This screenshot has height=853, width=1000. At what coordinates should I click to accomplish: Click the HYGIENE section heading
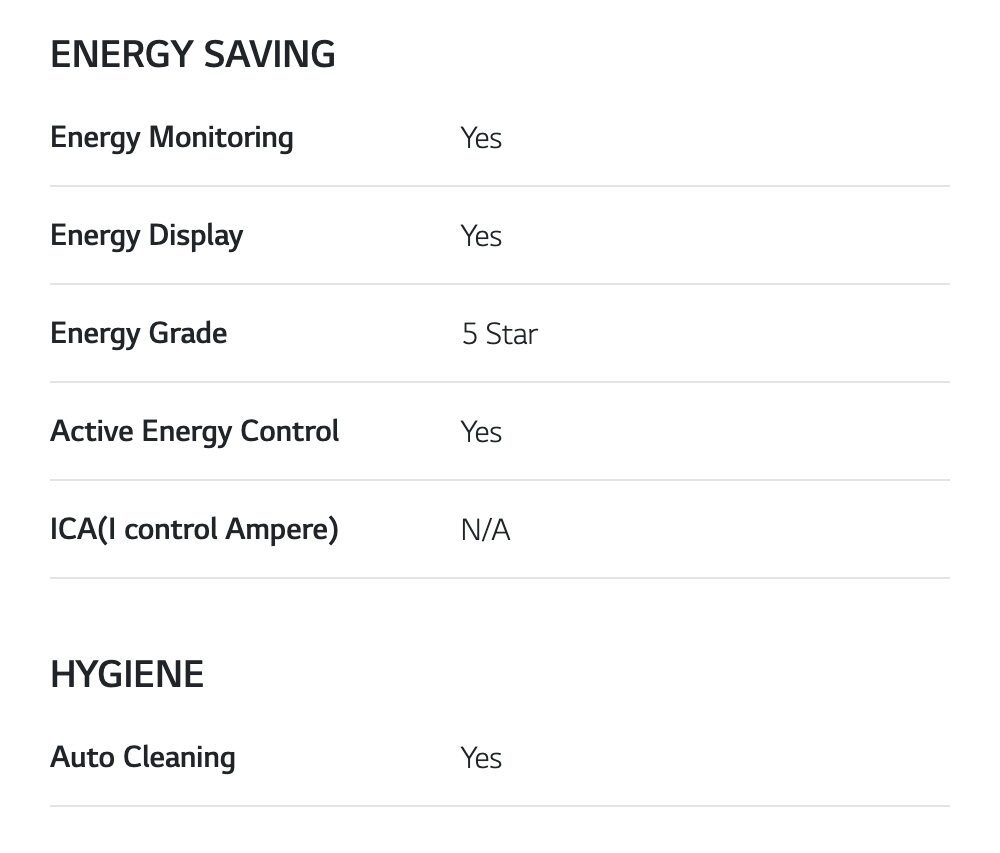coord(126,675)
